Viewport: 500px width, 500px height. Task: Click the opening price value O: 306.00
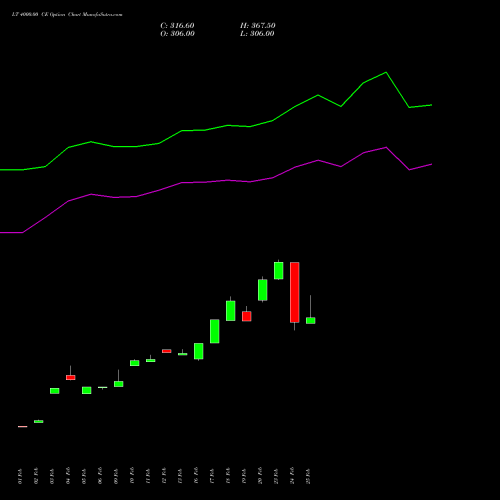[x=177, y=34]
